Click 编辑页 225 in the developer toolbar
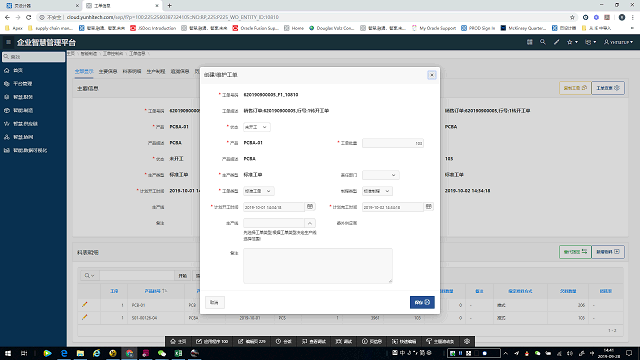The height and width of the screenshot is (360, 640). coord(252,341)
